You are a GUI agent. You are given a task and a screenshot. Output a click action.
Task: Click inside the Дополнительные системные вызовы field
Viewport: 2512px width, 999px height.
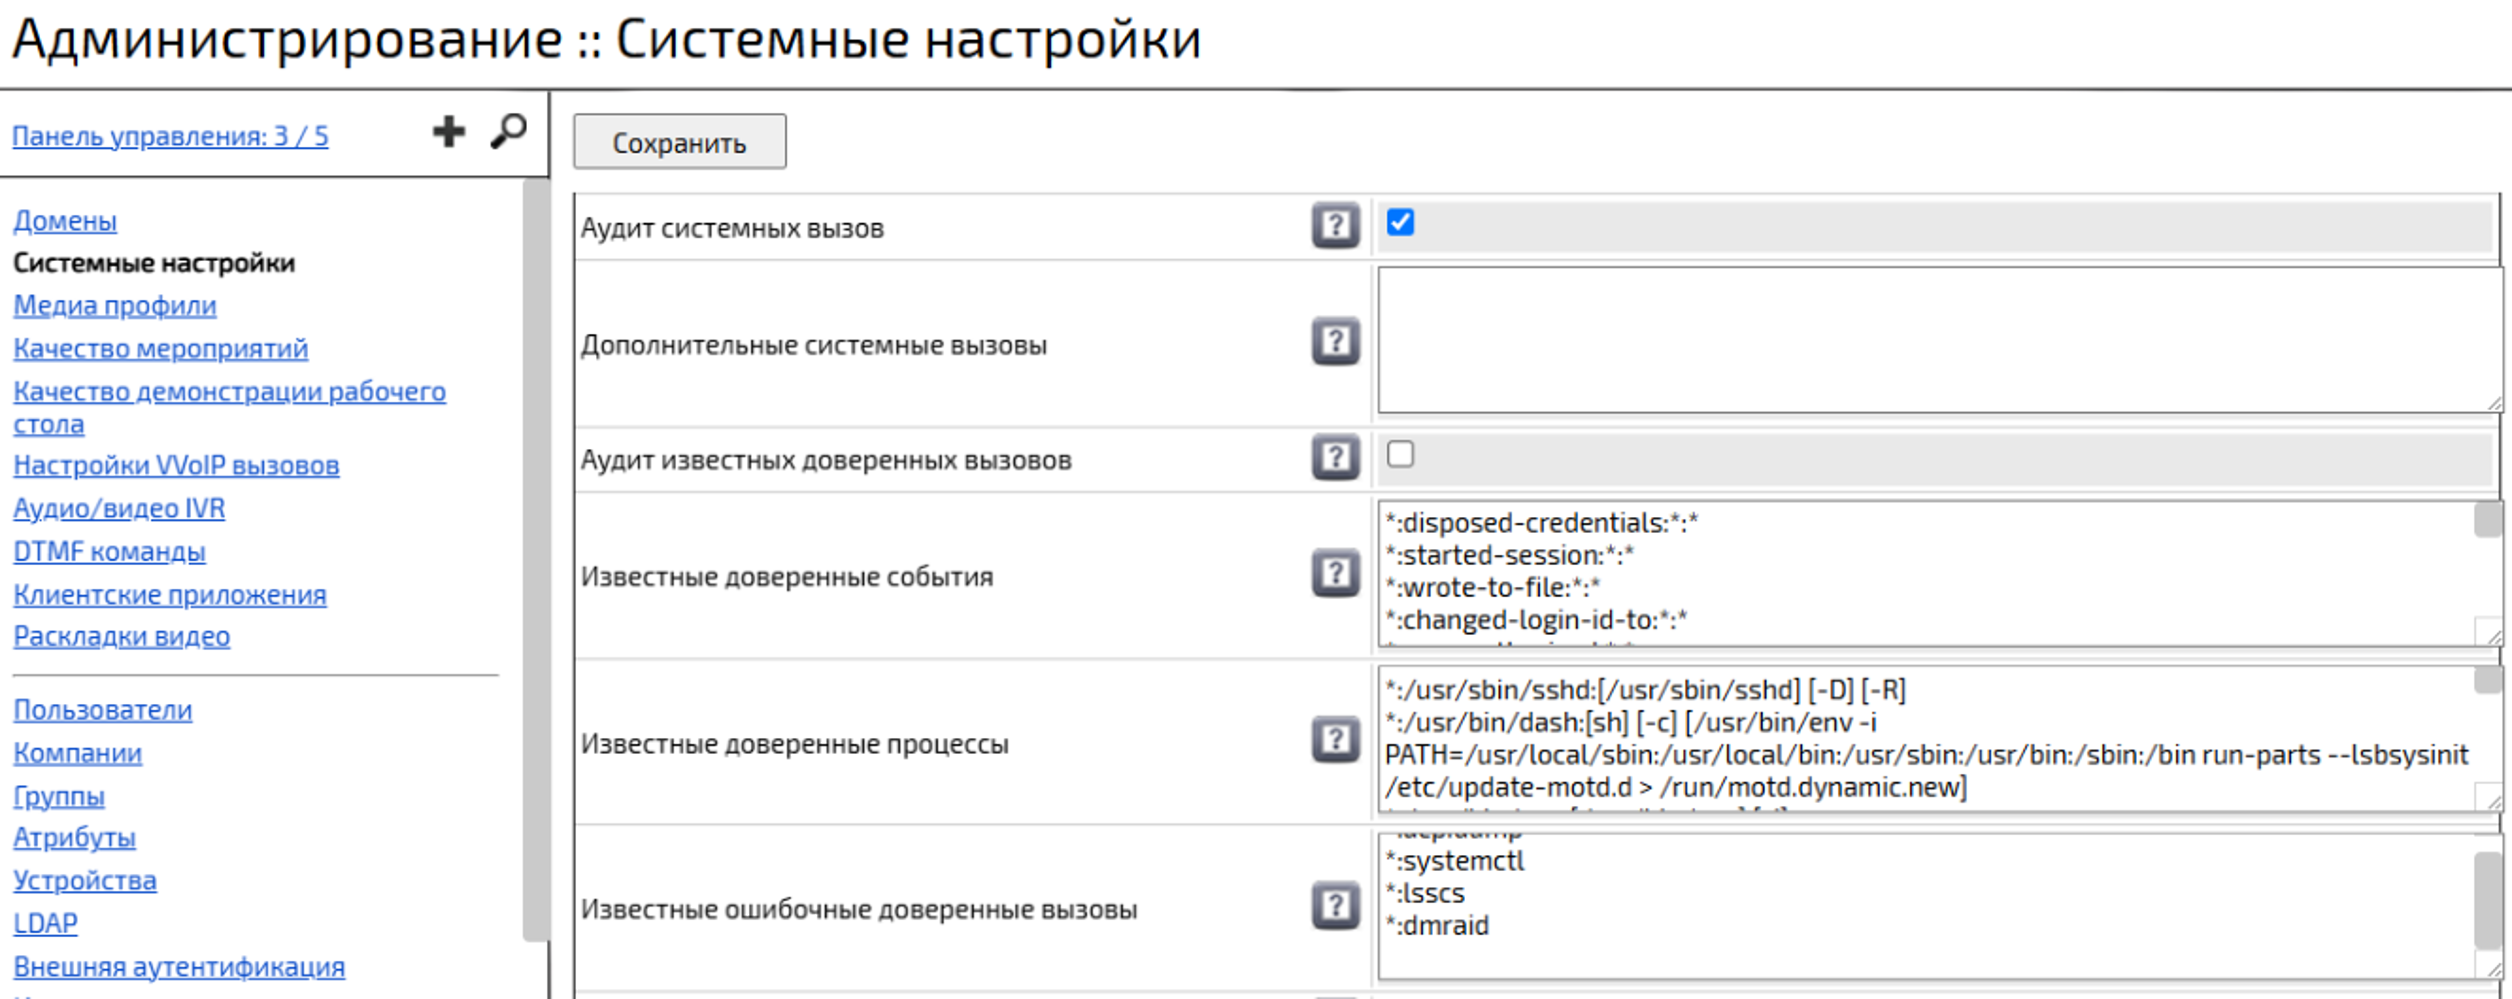point(1900,340)
